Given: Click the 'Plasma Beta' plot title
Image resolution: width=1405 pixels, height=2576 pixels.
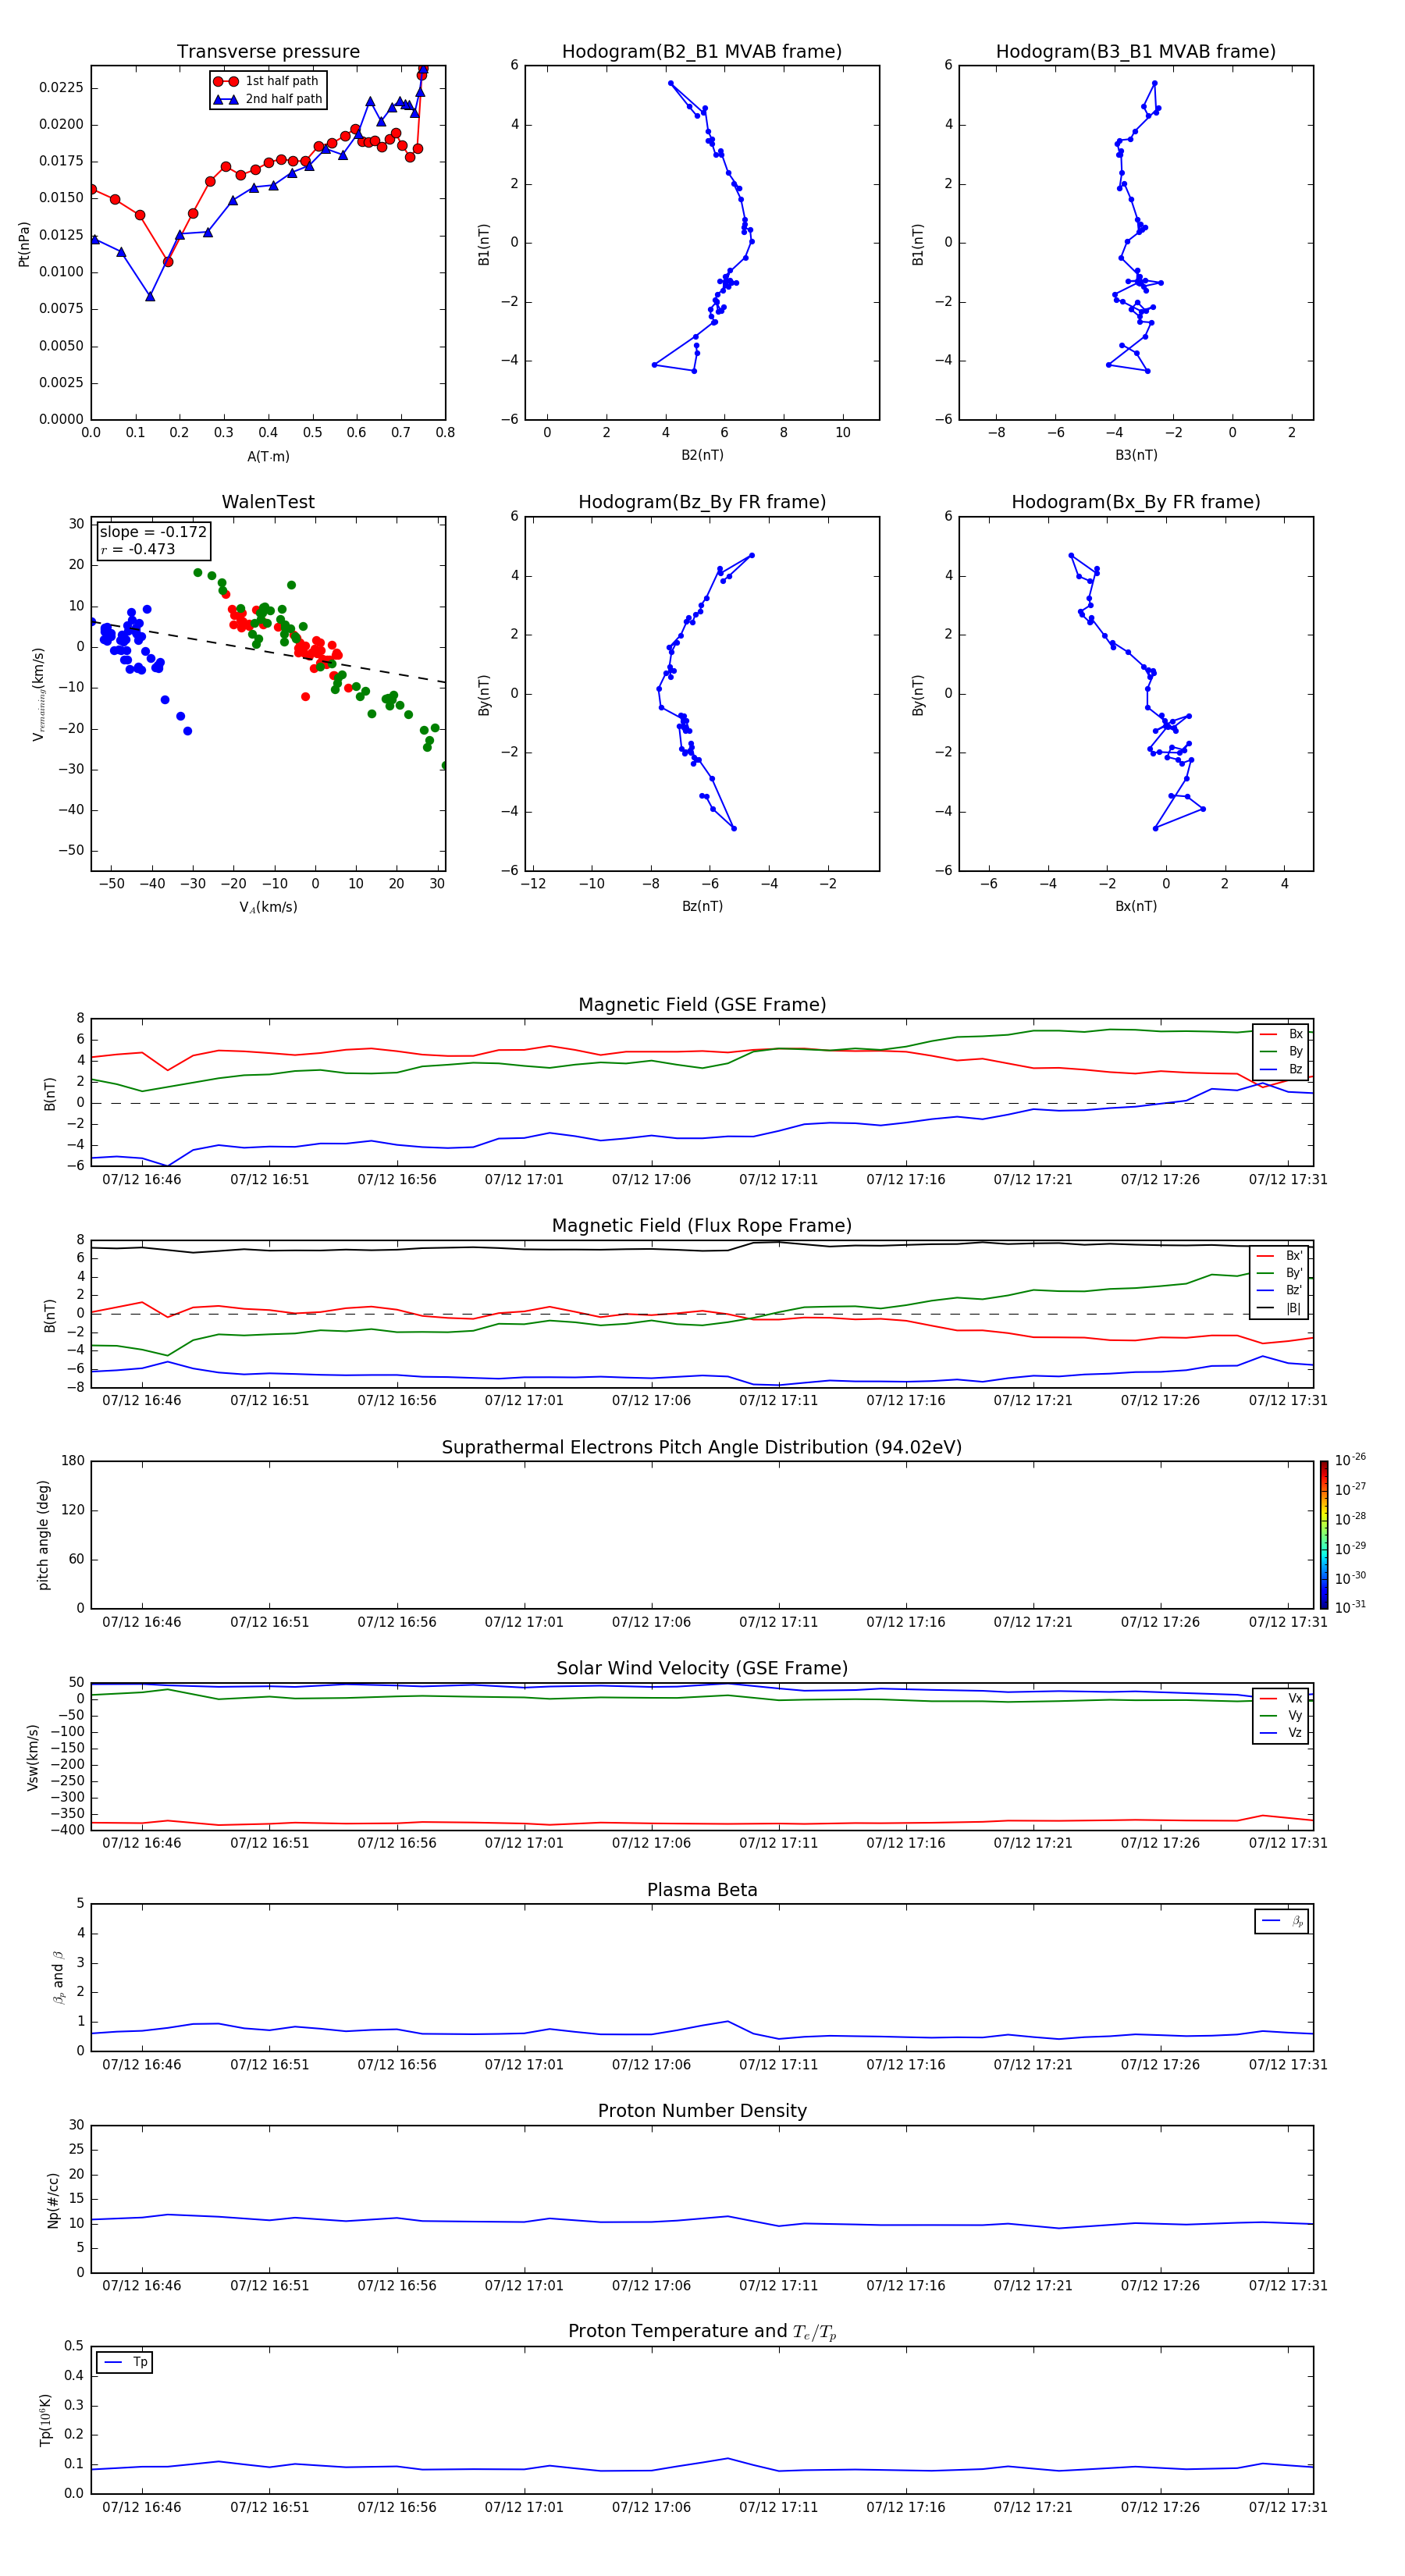Looking at the screenshot, I should (702, 1891).
